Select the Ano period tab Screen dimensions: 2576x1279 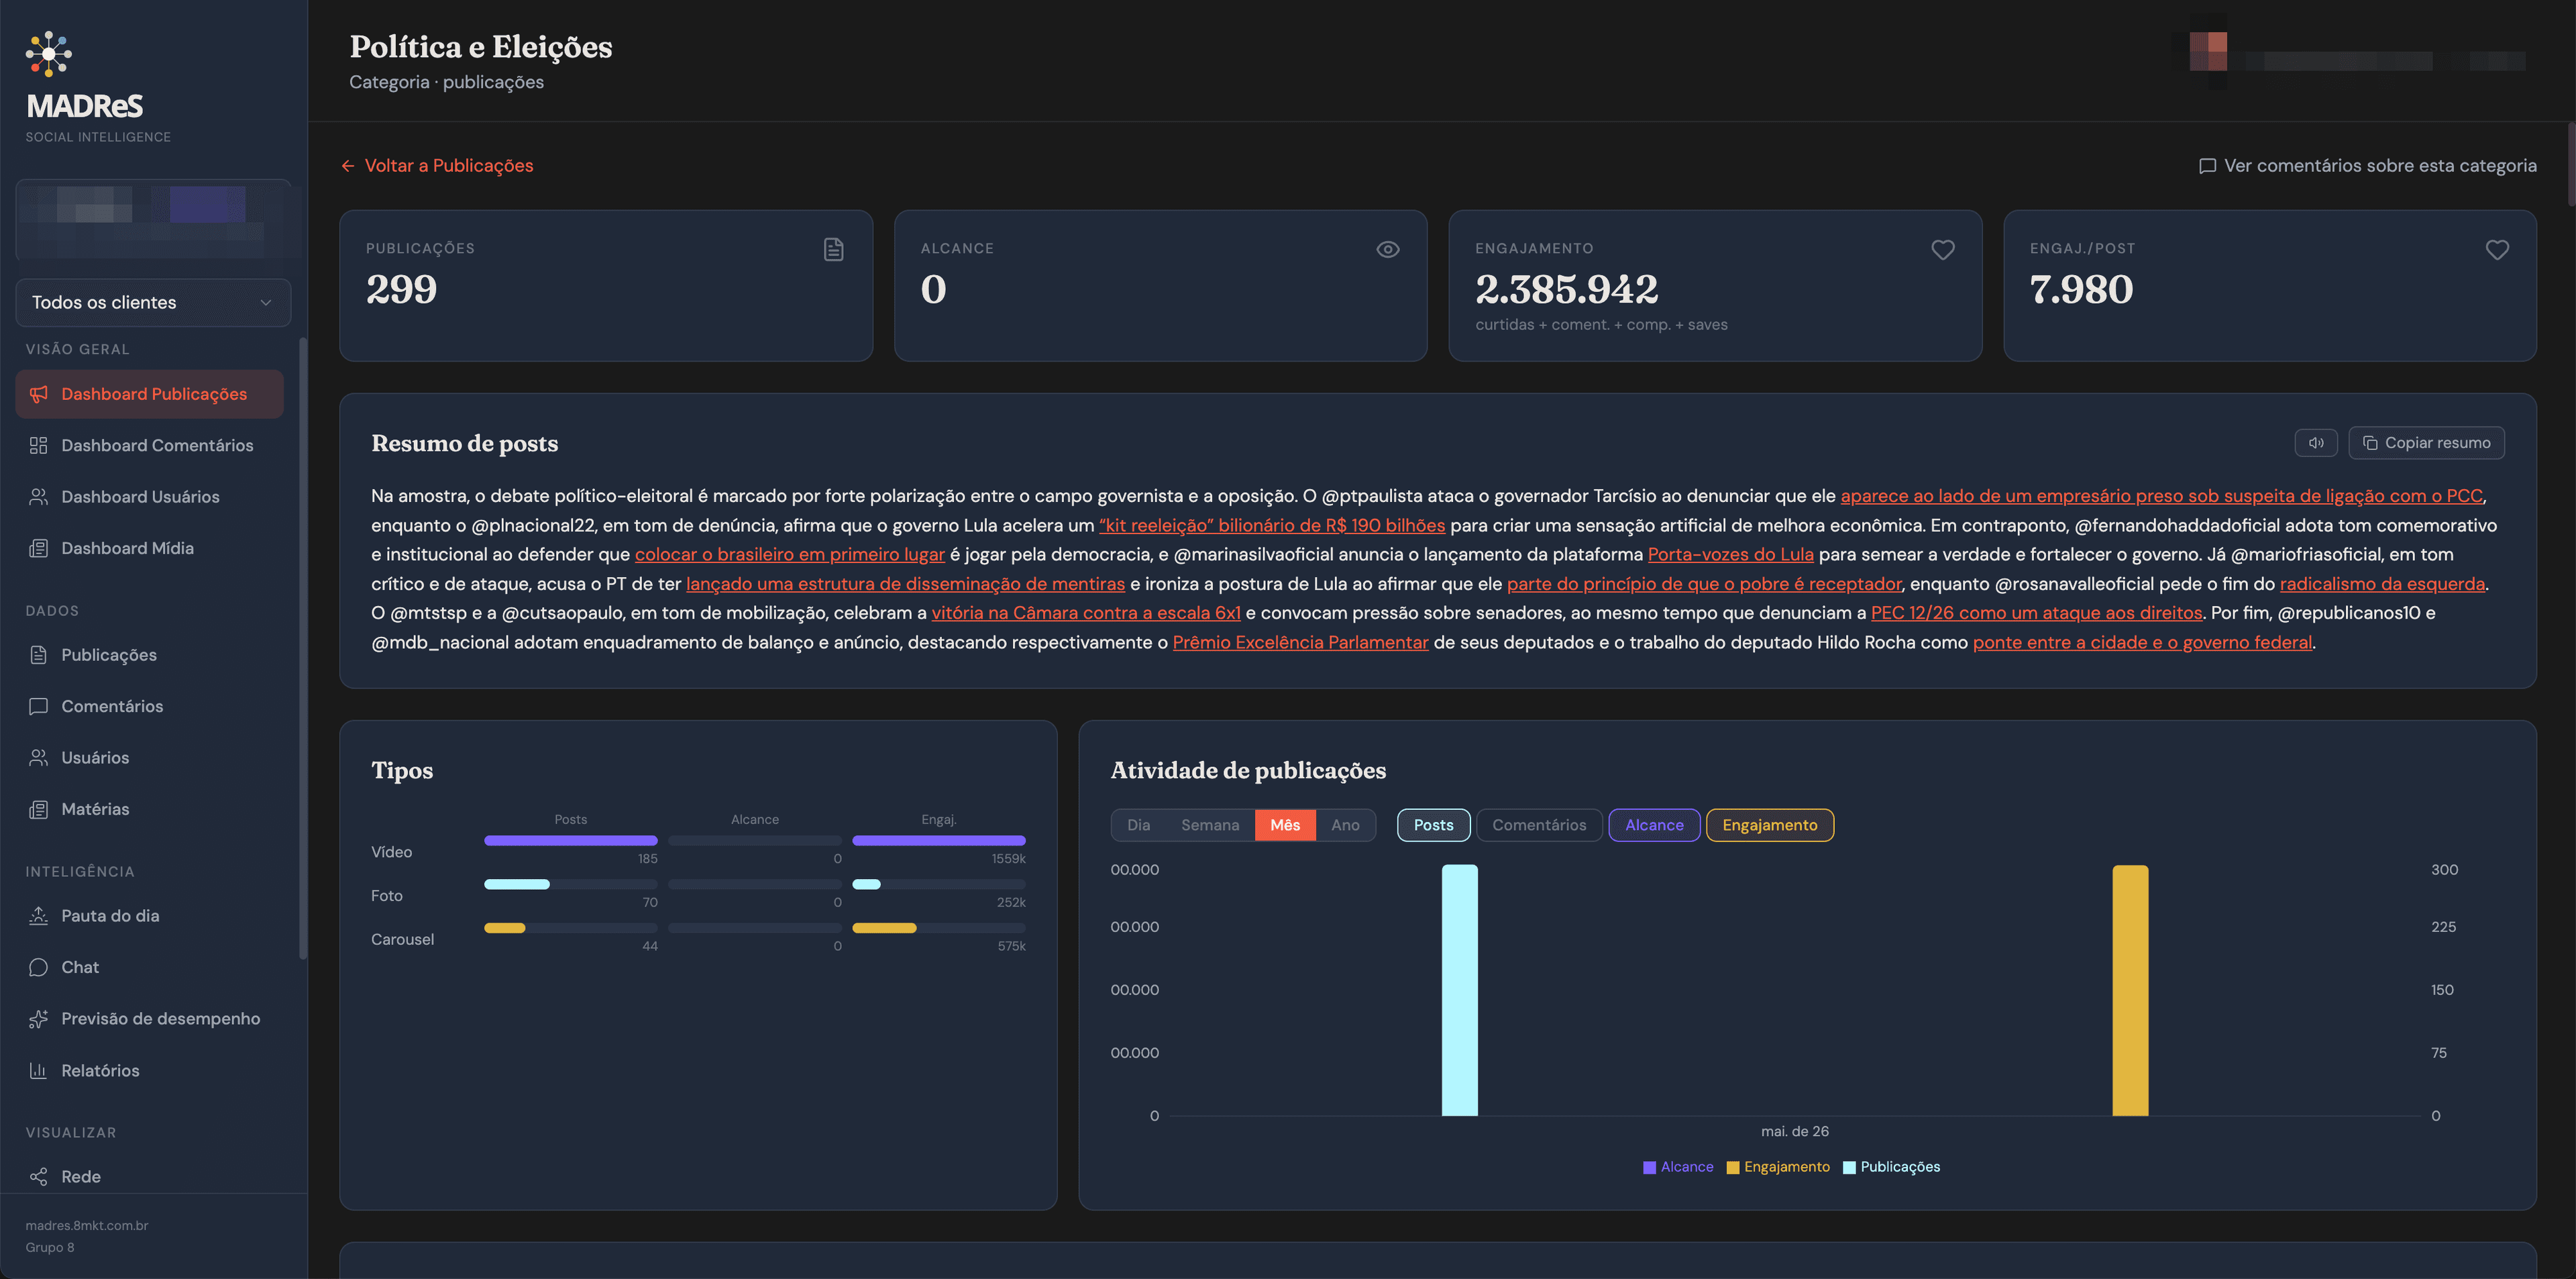(x=1345, y=825)
